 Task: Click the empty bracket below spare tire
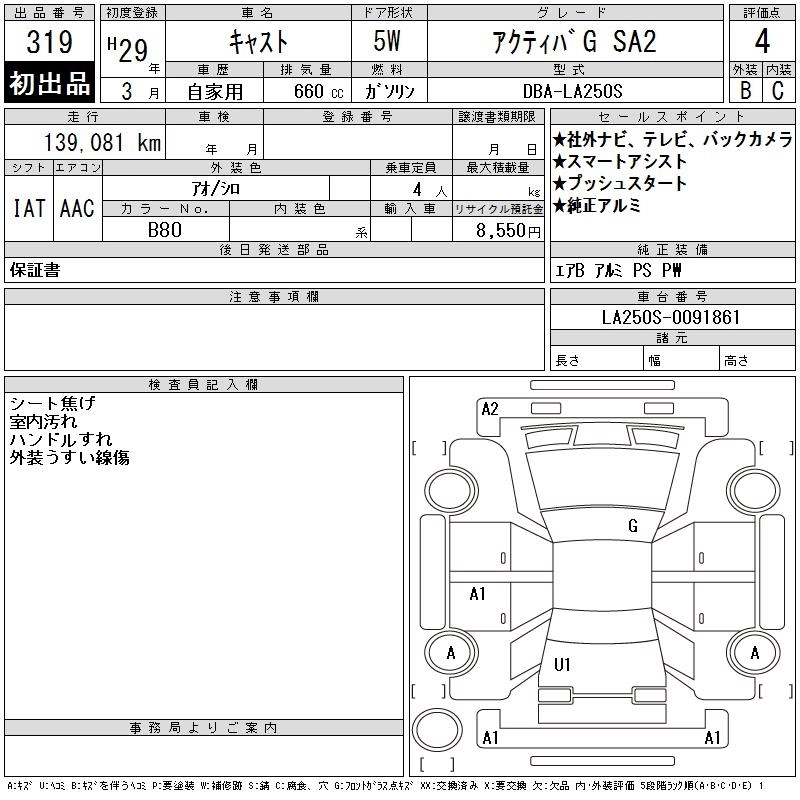pos(437,764)
